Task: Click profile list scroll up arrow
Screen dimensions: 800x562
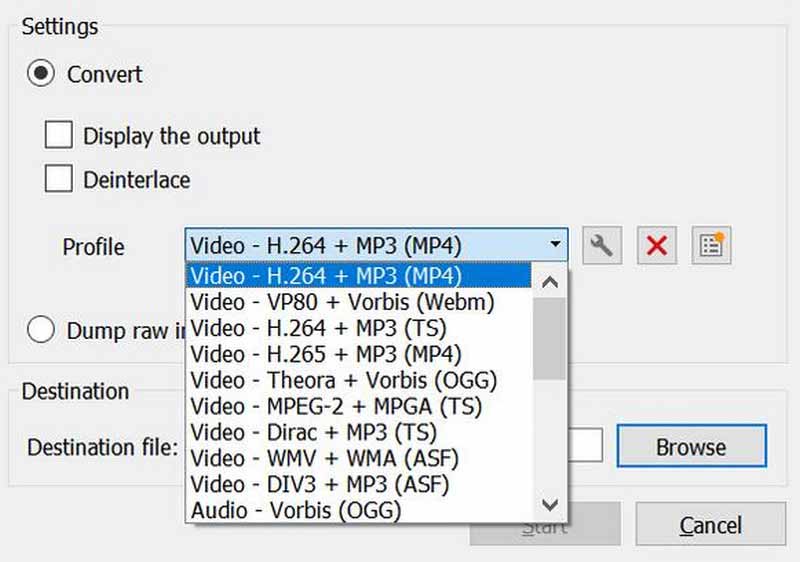Action: [x=549, y=282]
